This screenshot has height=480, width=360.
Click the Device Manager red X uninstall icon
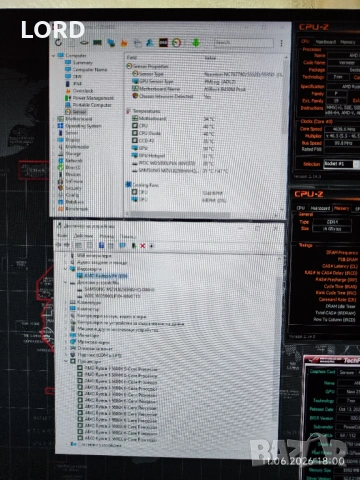point(143,246)
